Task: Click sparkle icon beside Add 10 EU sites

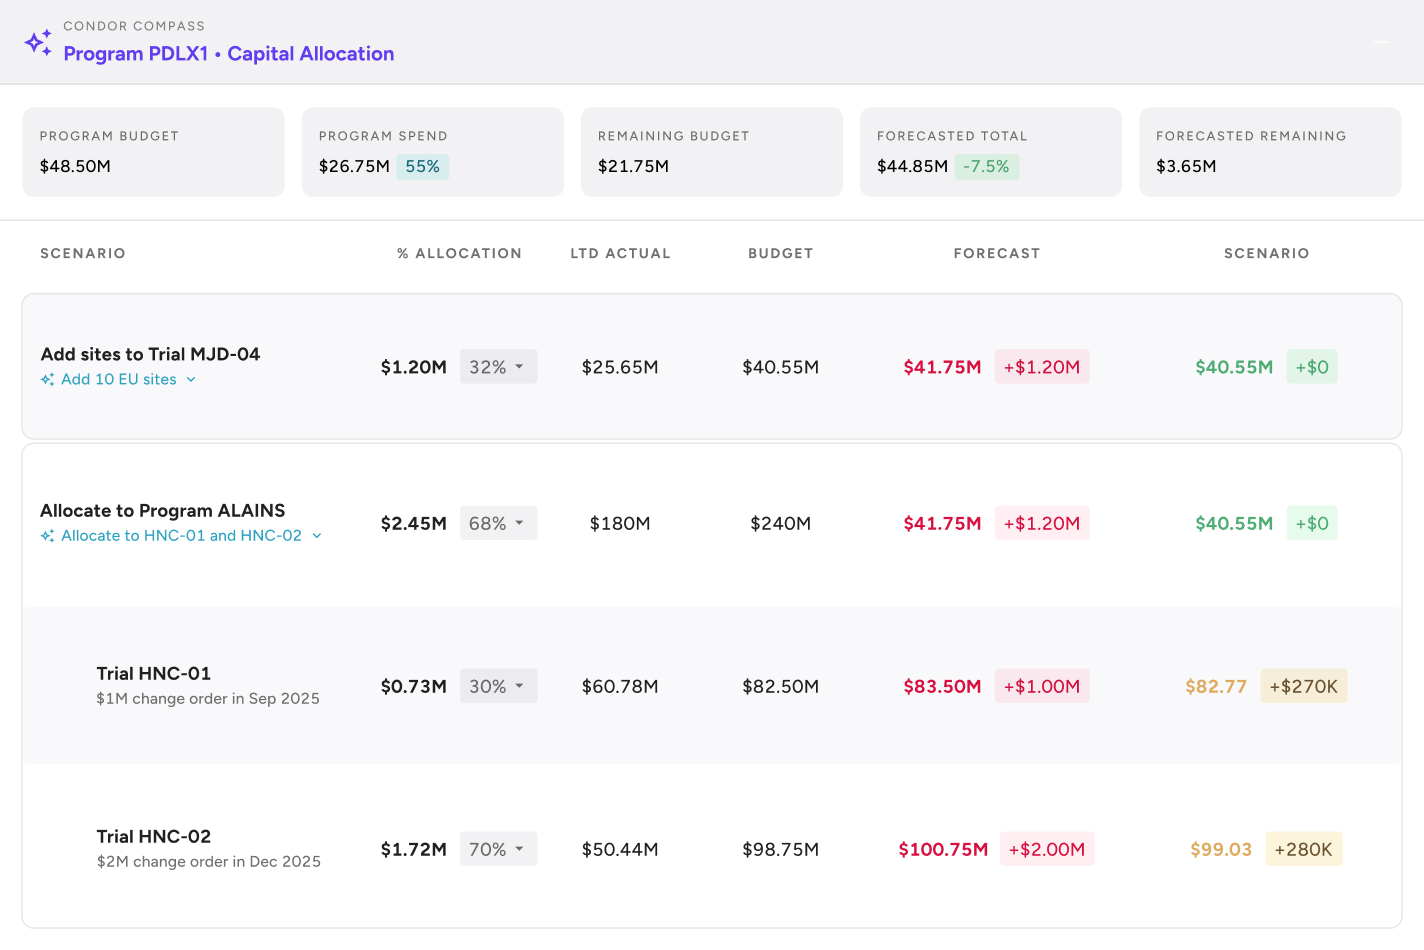Action: pos(47,380)
